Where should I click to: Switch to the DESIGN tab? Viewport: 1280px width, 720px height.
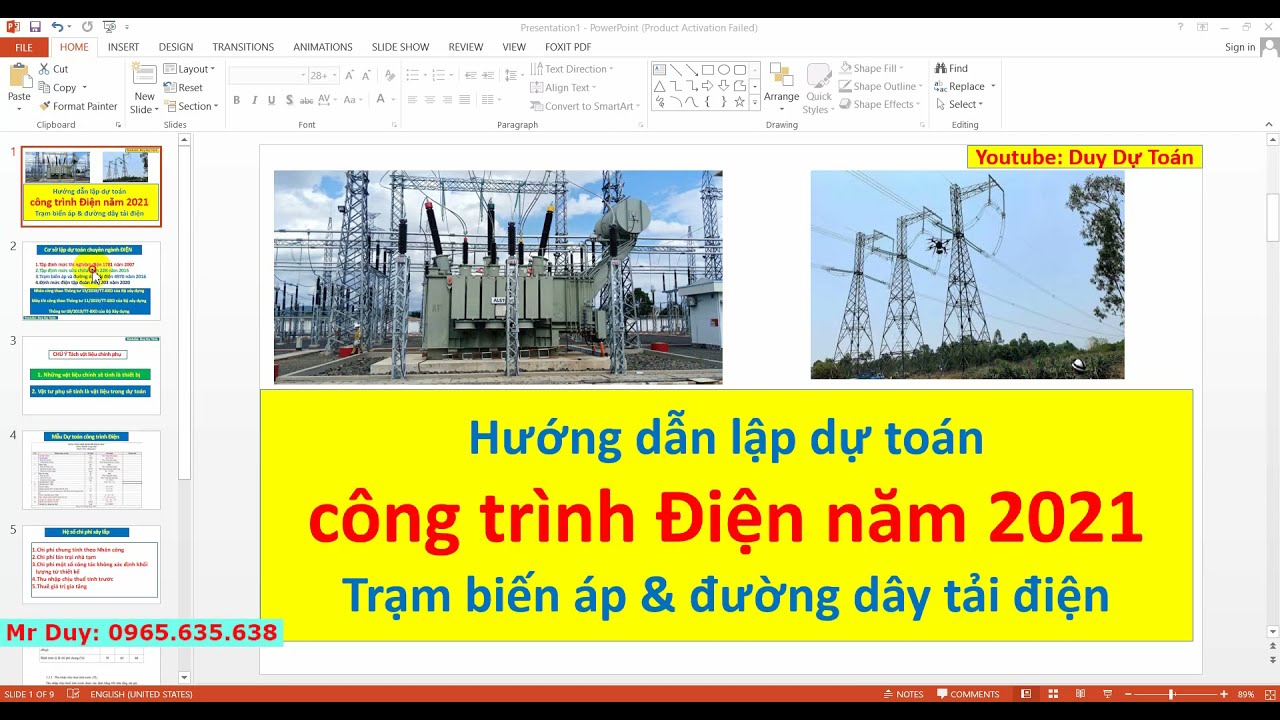(x=175, y=47)
